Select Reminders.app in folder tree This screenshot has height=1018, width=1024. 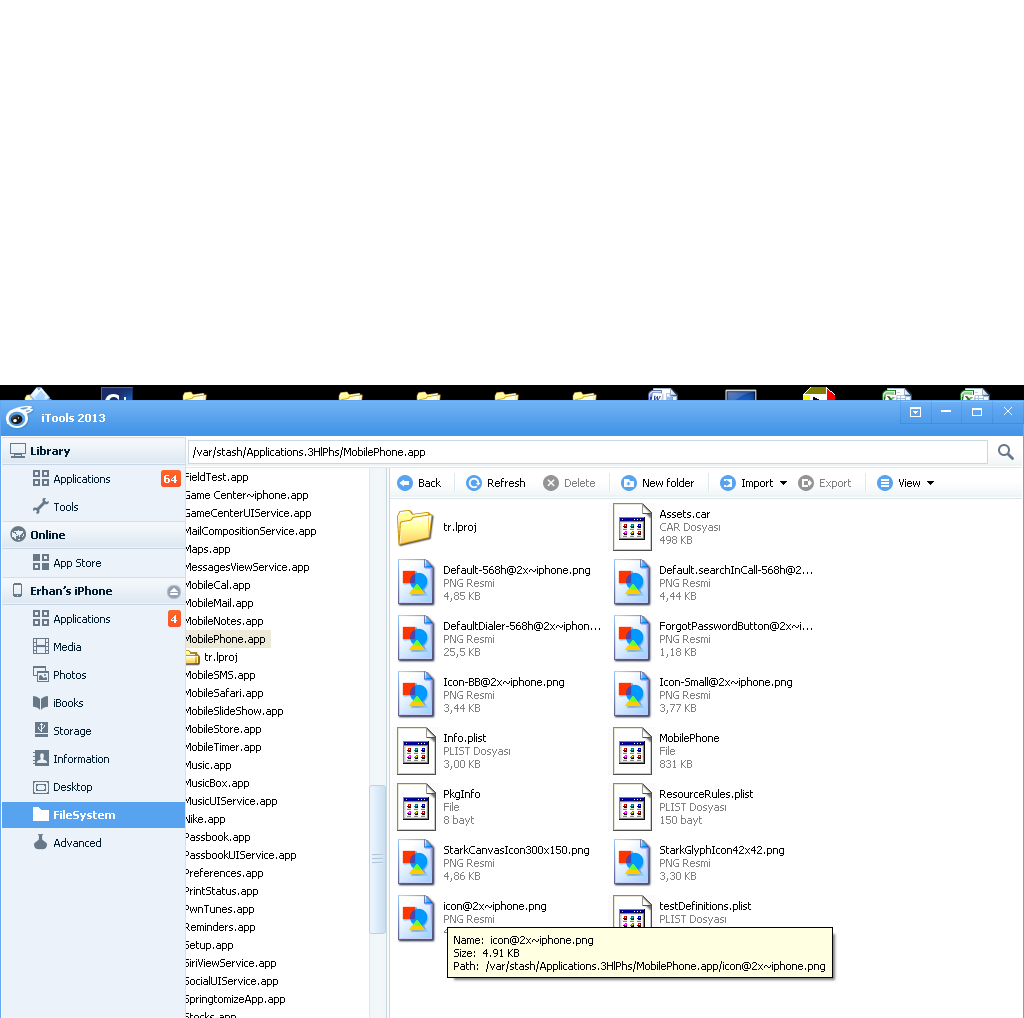point(220,927)
